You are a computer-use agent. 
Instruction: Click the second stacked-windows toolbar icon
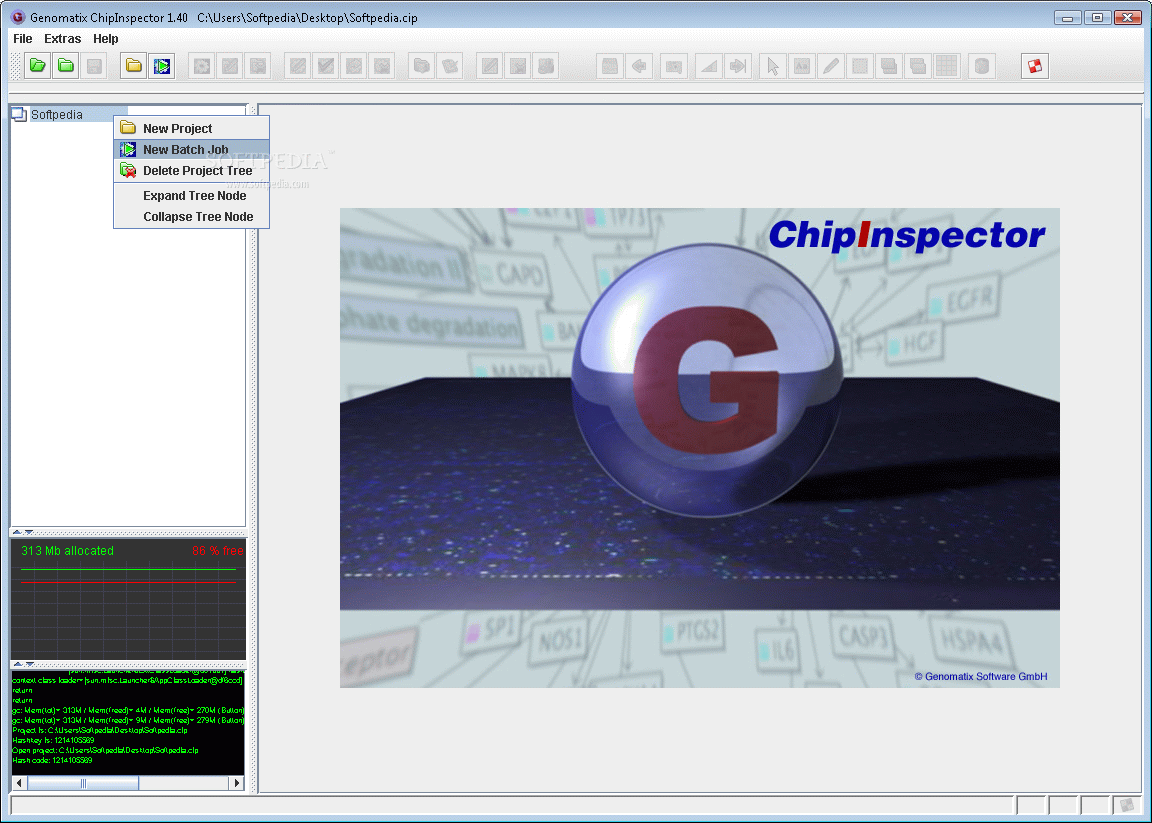tap(917, 66)
